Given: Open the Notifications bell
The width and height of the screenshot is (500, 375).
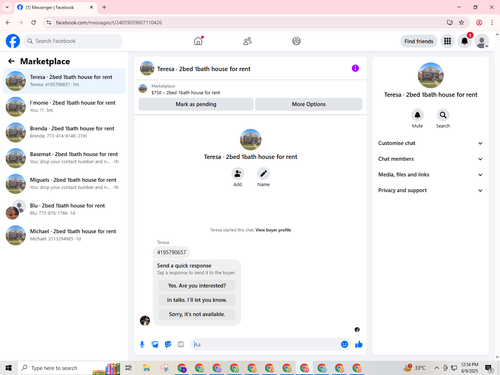Looking at the screenshot, I should pyautogui.click(x=464, y=41).
